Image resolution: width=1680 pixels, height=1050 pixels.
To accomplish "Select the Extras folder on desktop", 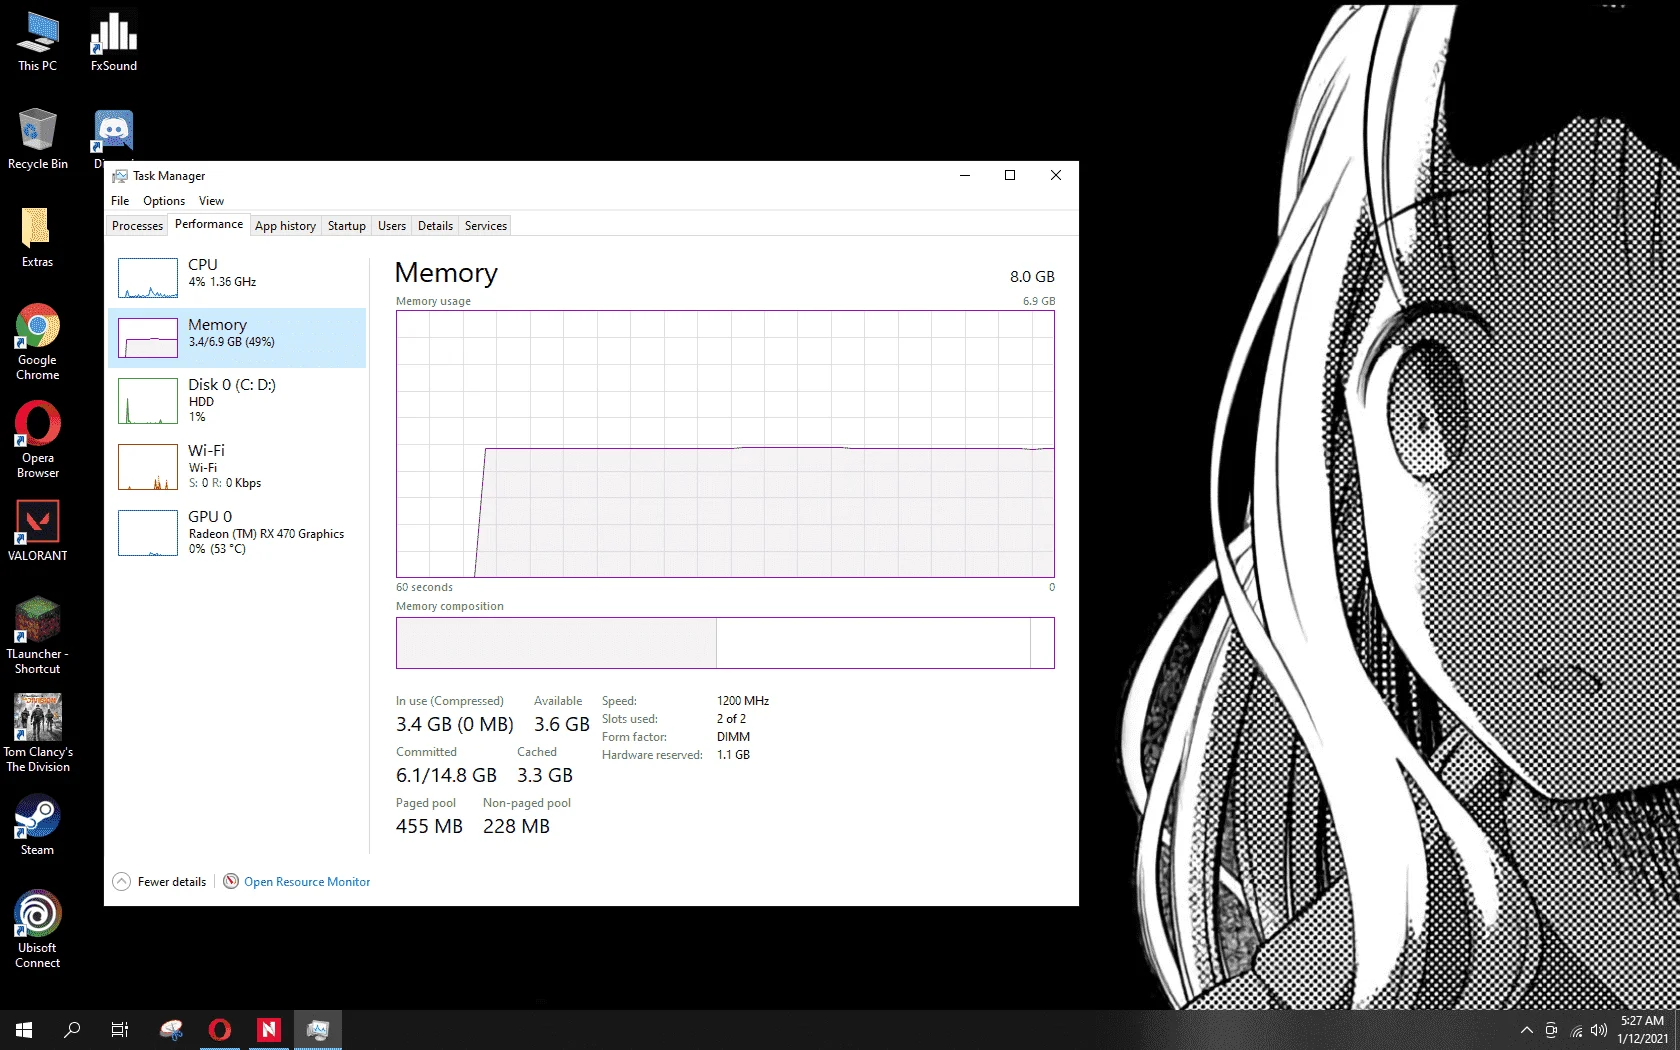I will (38, 237).
